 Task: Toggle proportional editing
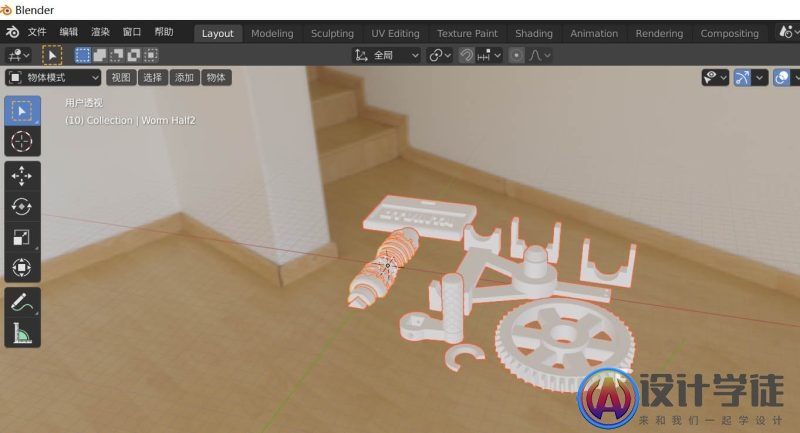tap(516, 55)
